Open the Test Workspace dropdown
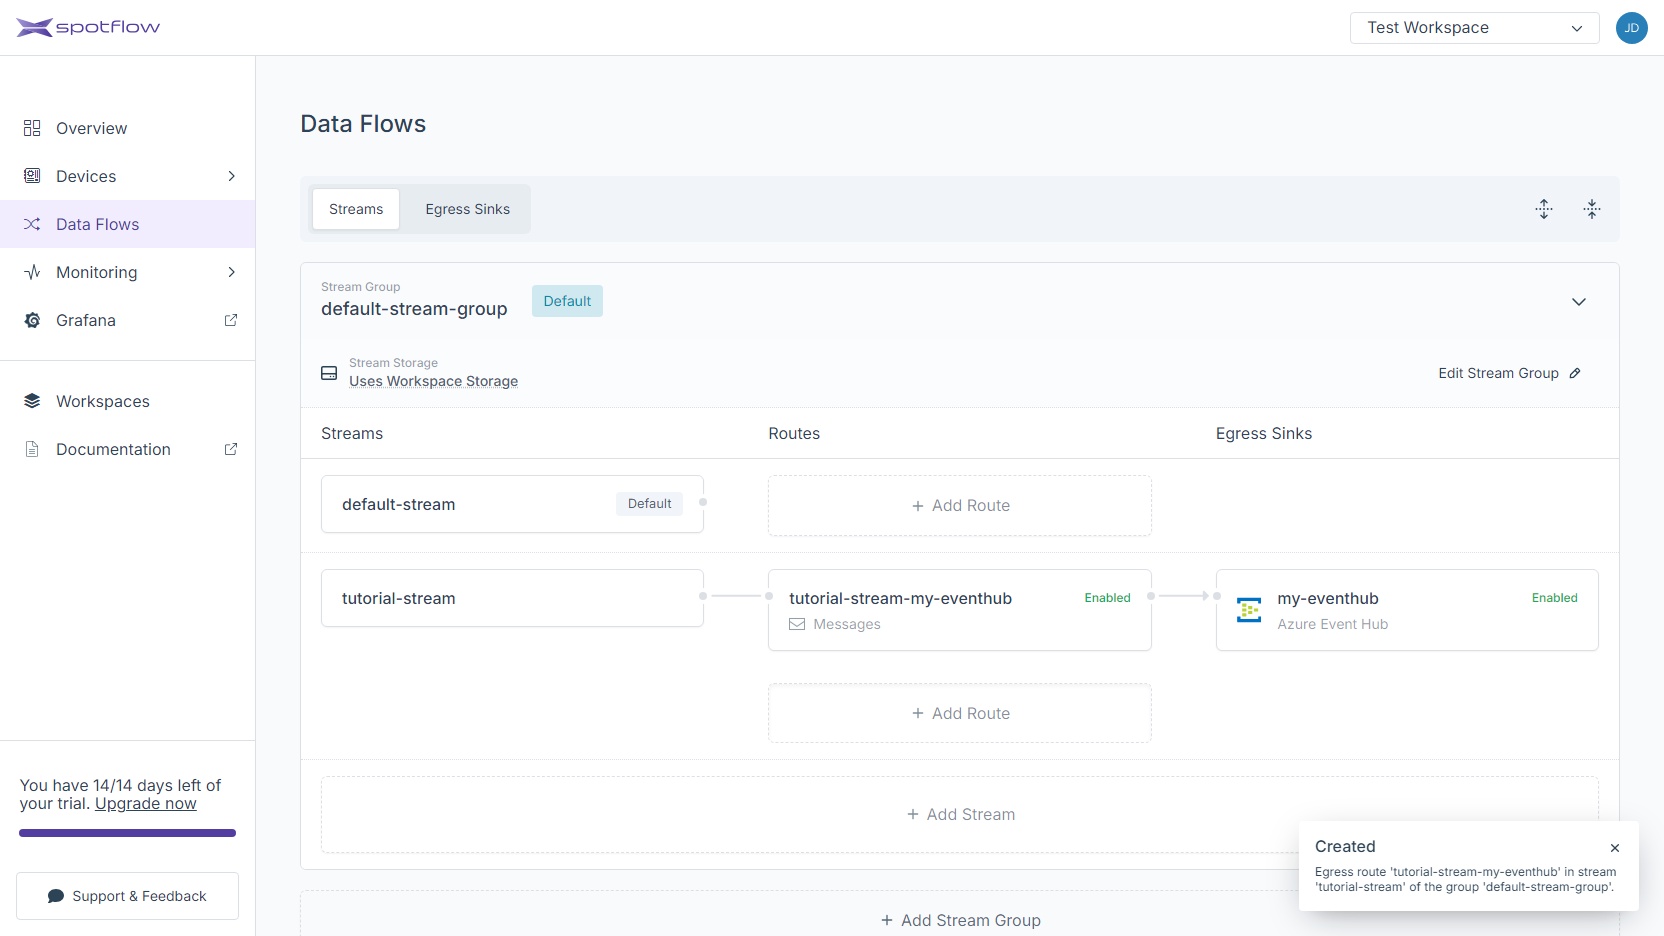Viewport: 1664px width, 936px height. point(1474,28)
